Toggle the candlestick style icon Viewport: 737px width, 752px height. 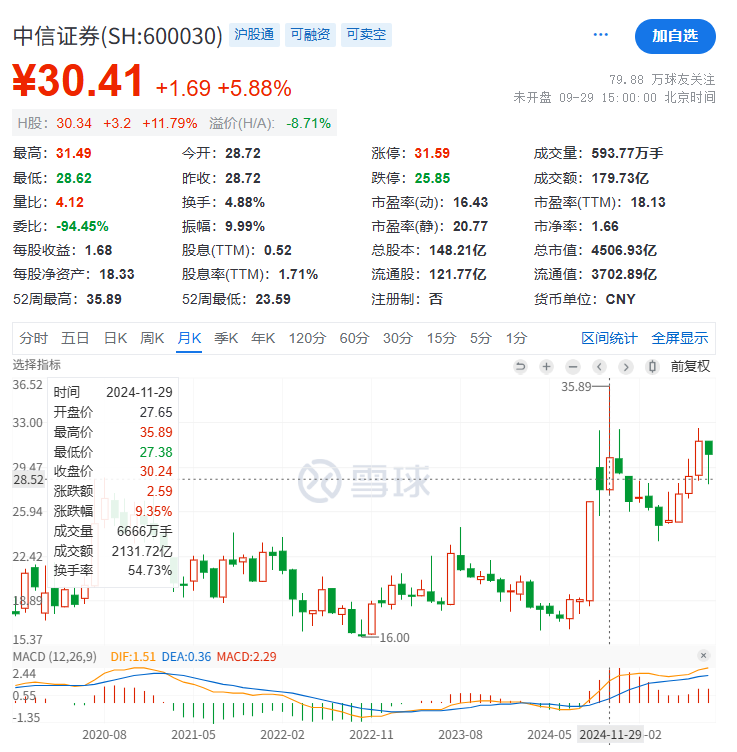coord(652,367)
